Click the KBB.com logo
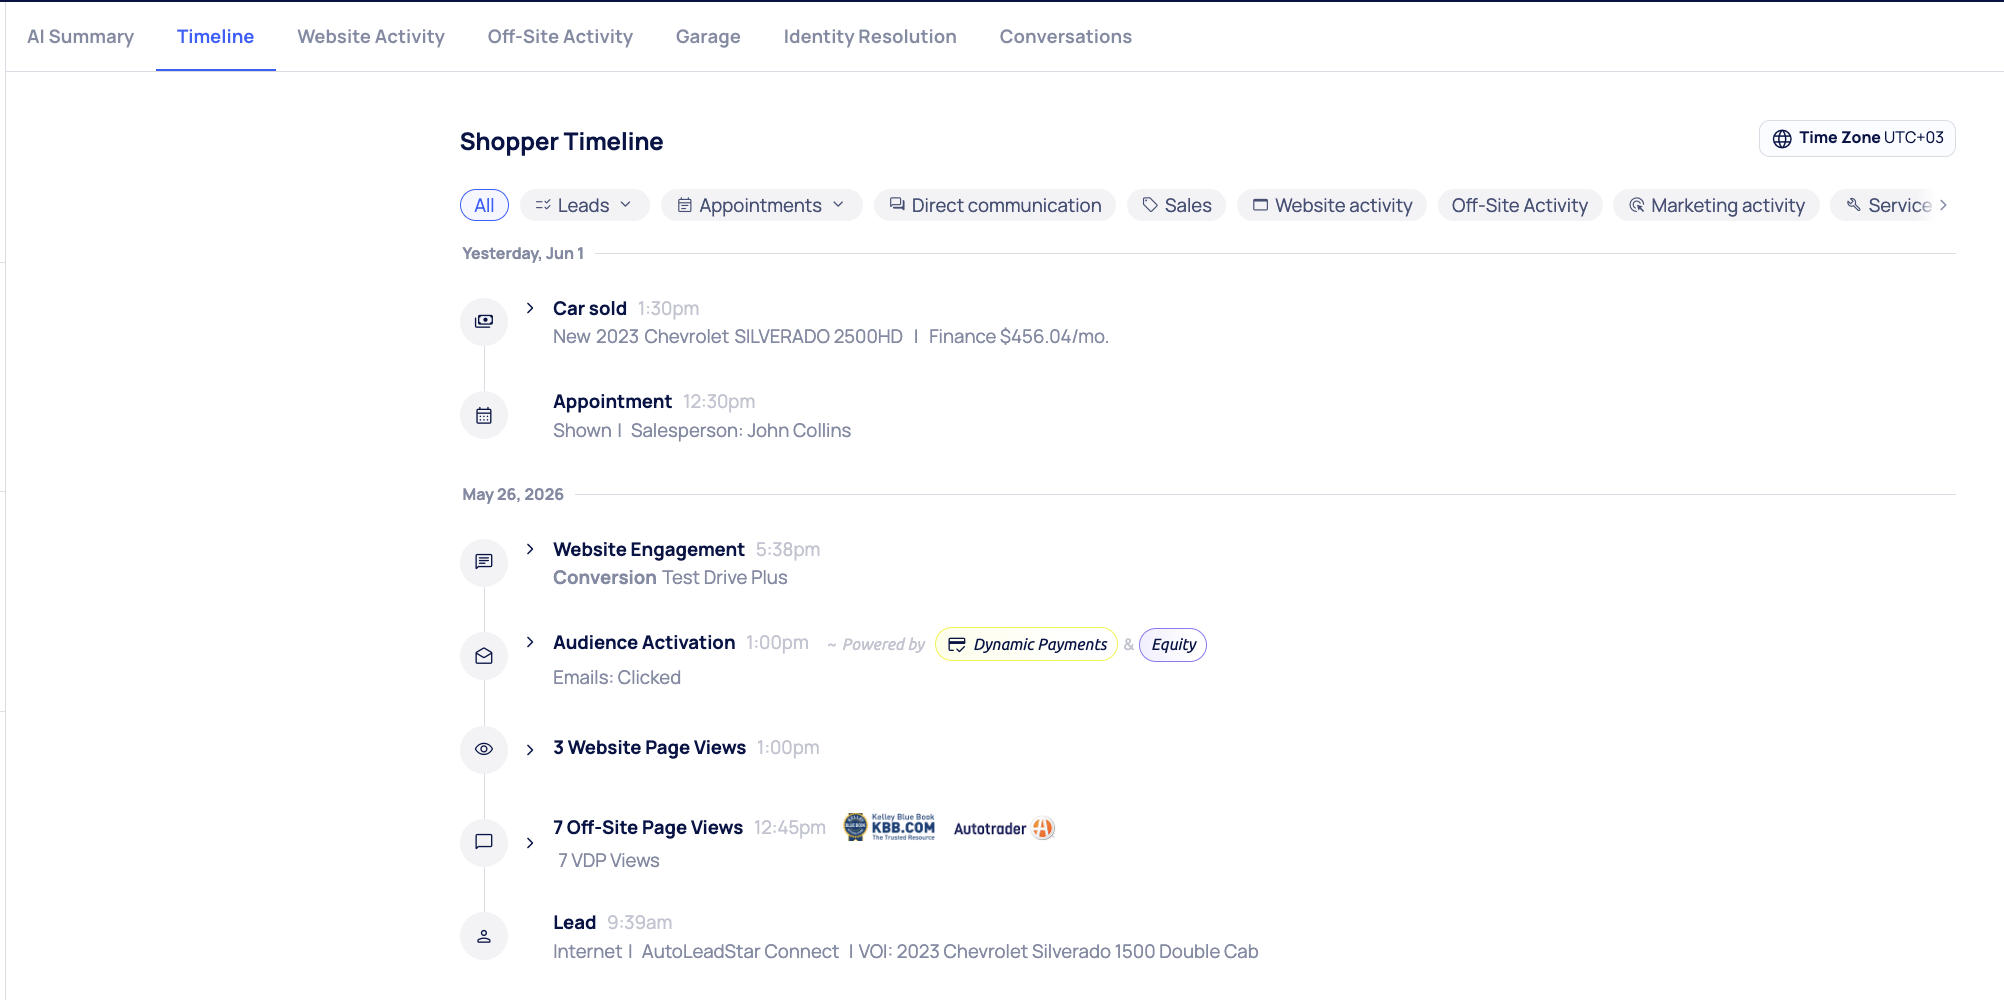 pos(890,827)
